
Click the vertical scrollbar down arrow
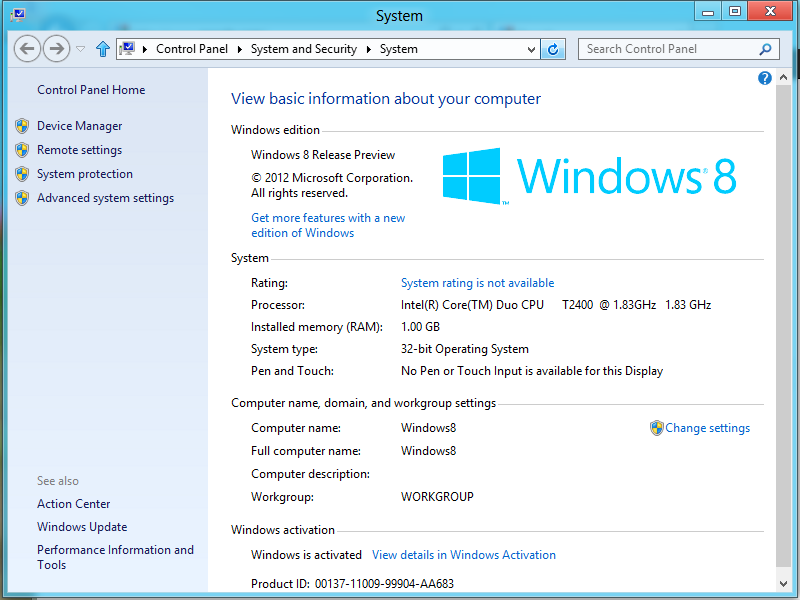pos(784,582)
